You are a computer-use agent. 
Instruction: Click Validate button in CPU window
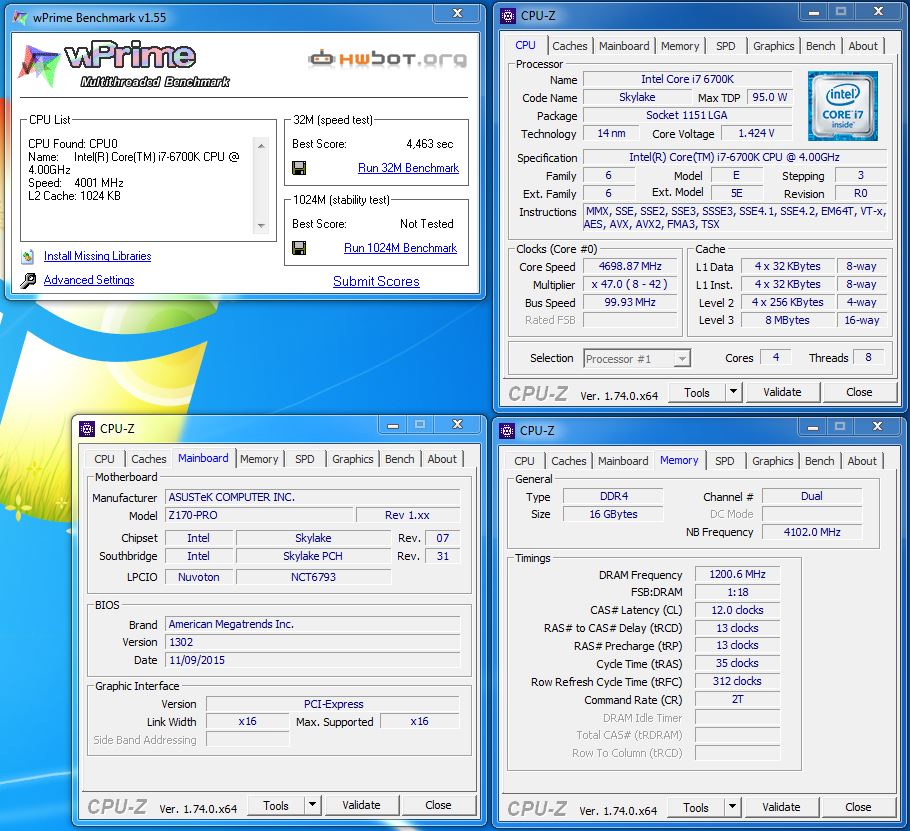click(x=782, y=392)
